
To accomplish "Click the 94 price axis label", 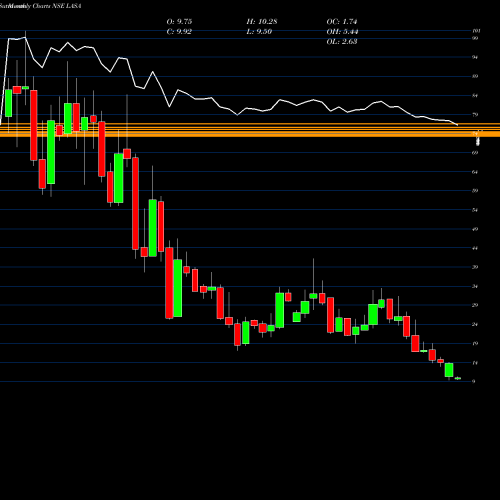I will pyautogui.click(x=475, y=57).
